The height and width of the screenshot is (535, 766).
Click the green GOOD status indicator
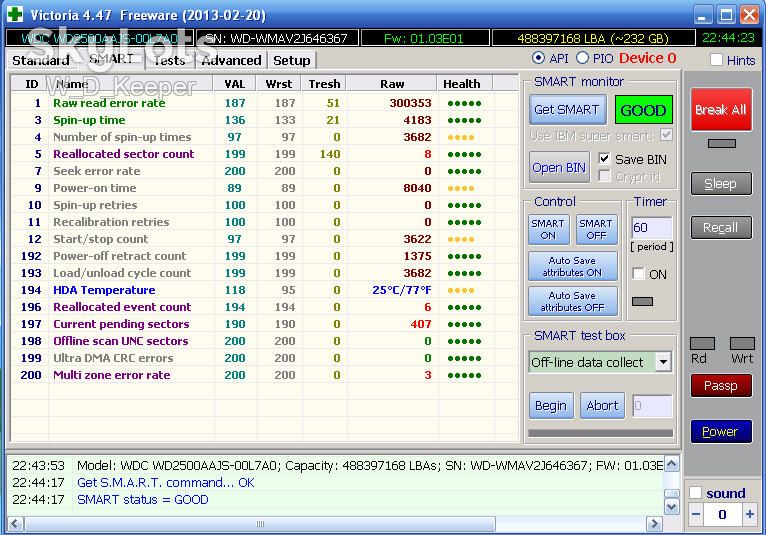(x=643, y=110)
